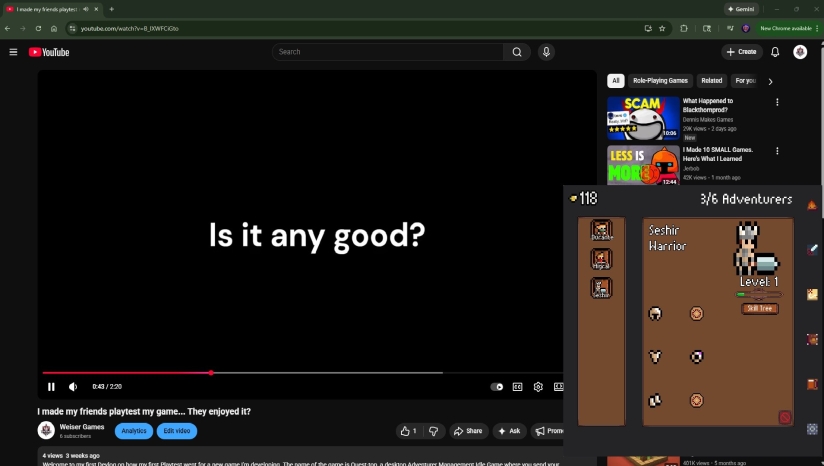Switch to the Related chip
This screenshot has width=824, height=466.
(711, 81)
